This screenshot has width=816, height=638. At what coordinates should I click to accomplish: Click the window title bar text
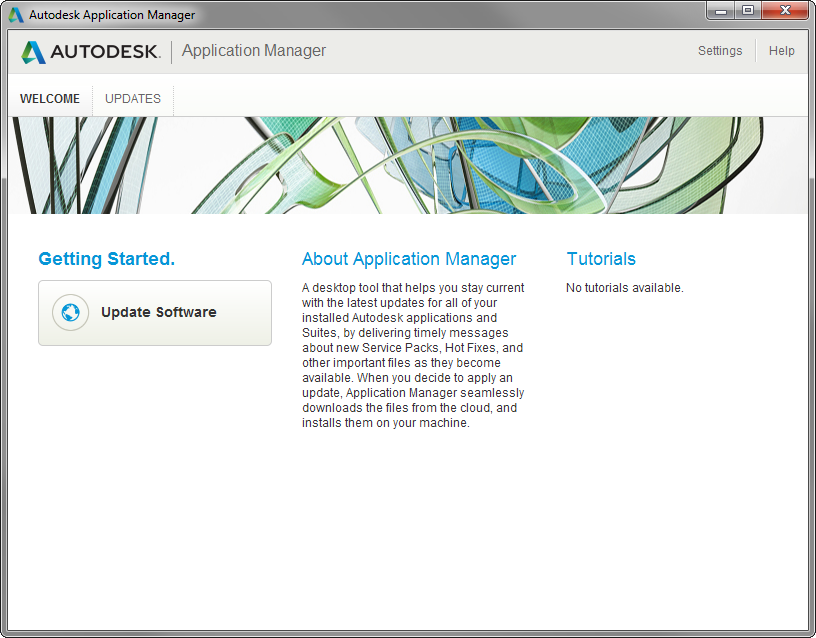(112, 15)
